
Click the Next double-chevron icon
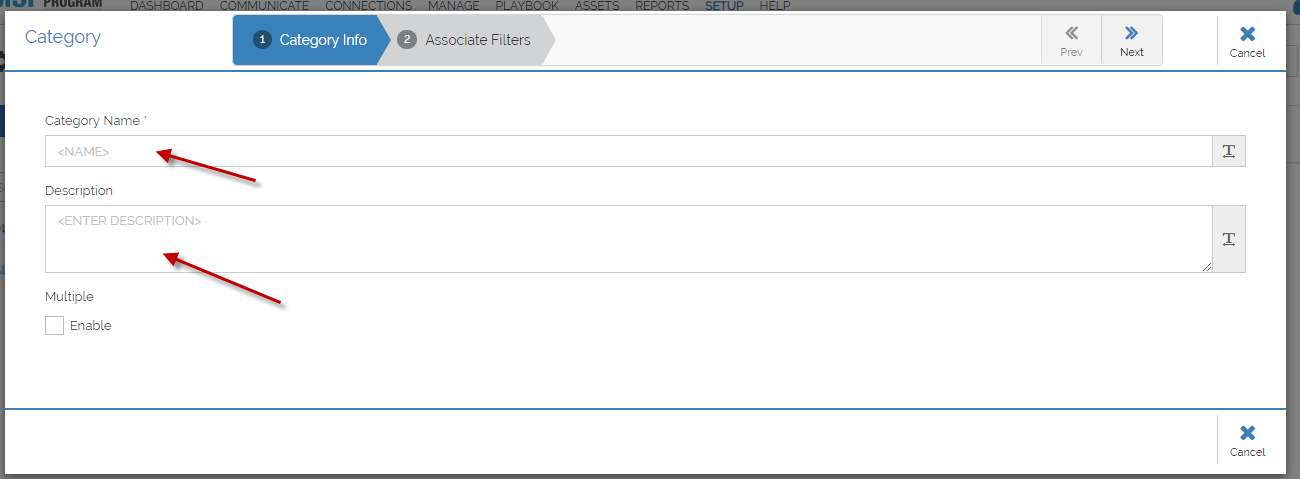click(x=1132, y=33)
